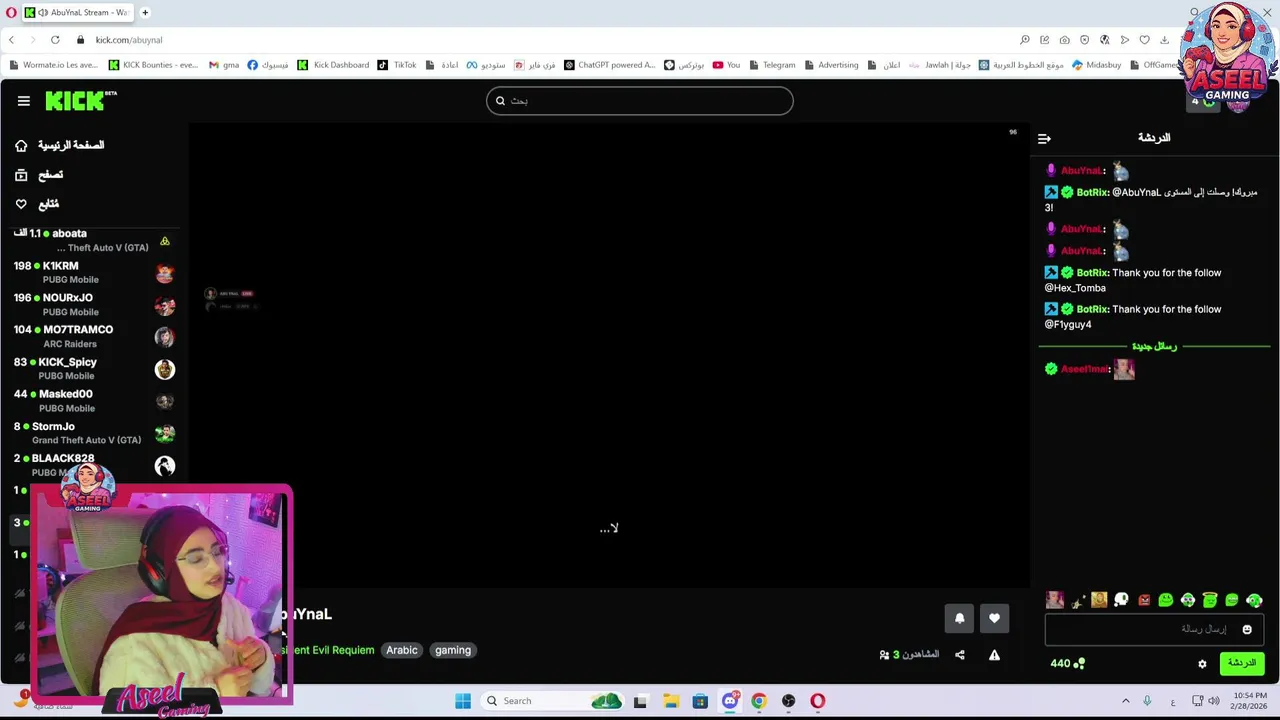Viewport: 1280px width, 720px height.
Task: Toggle volume icon in system tray
Action: point(1213,701)
